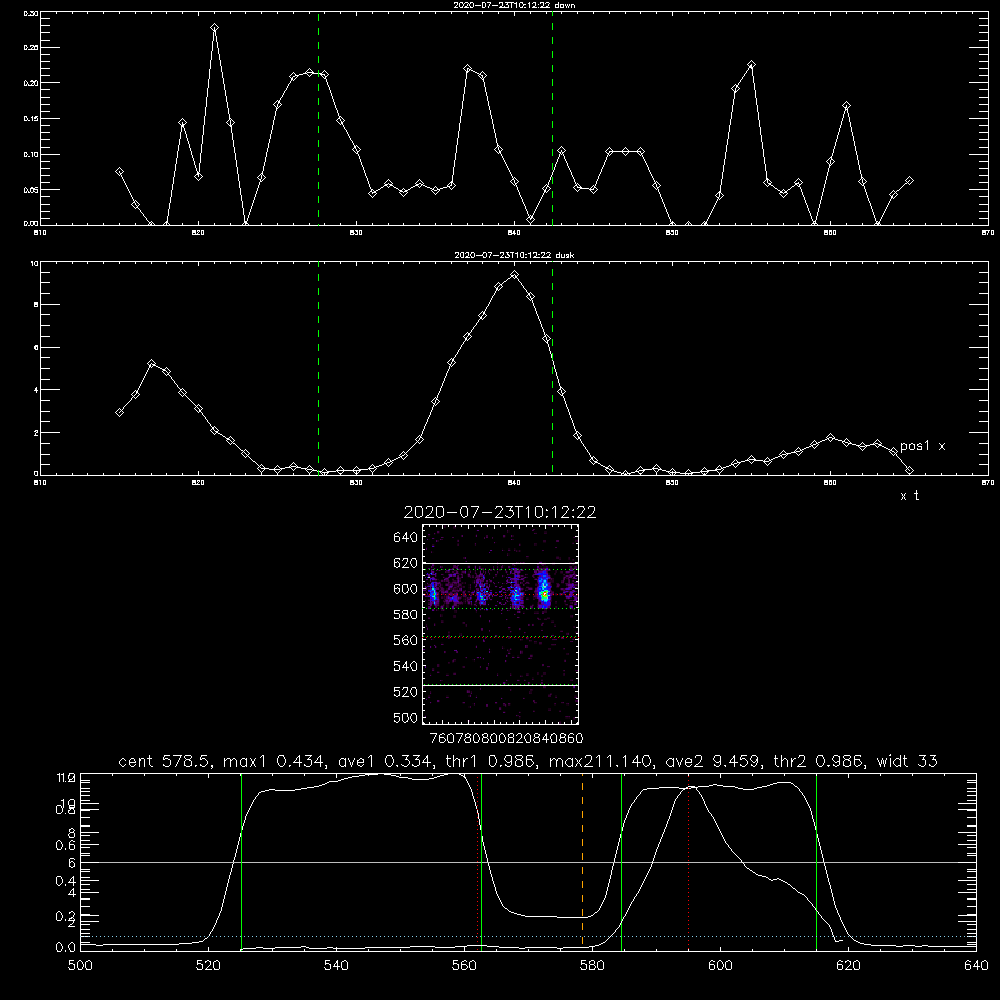The image size is (1000, 1000).
Task: Click '580' on the bottom plot x-axis
Action: pos(592,966)
